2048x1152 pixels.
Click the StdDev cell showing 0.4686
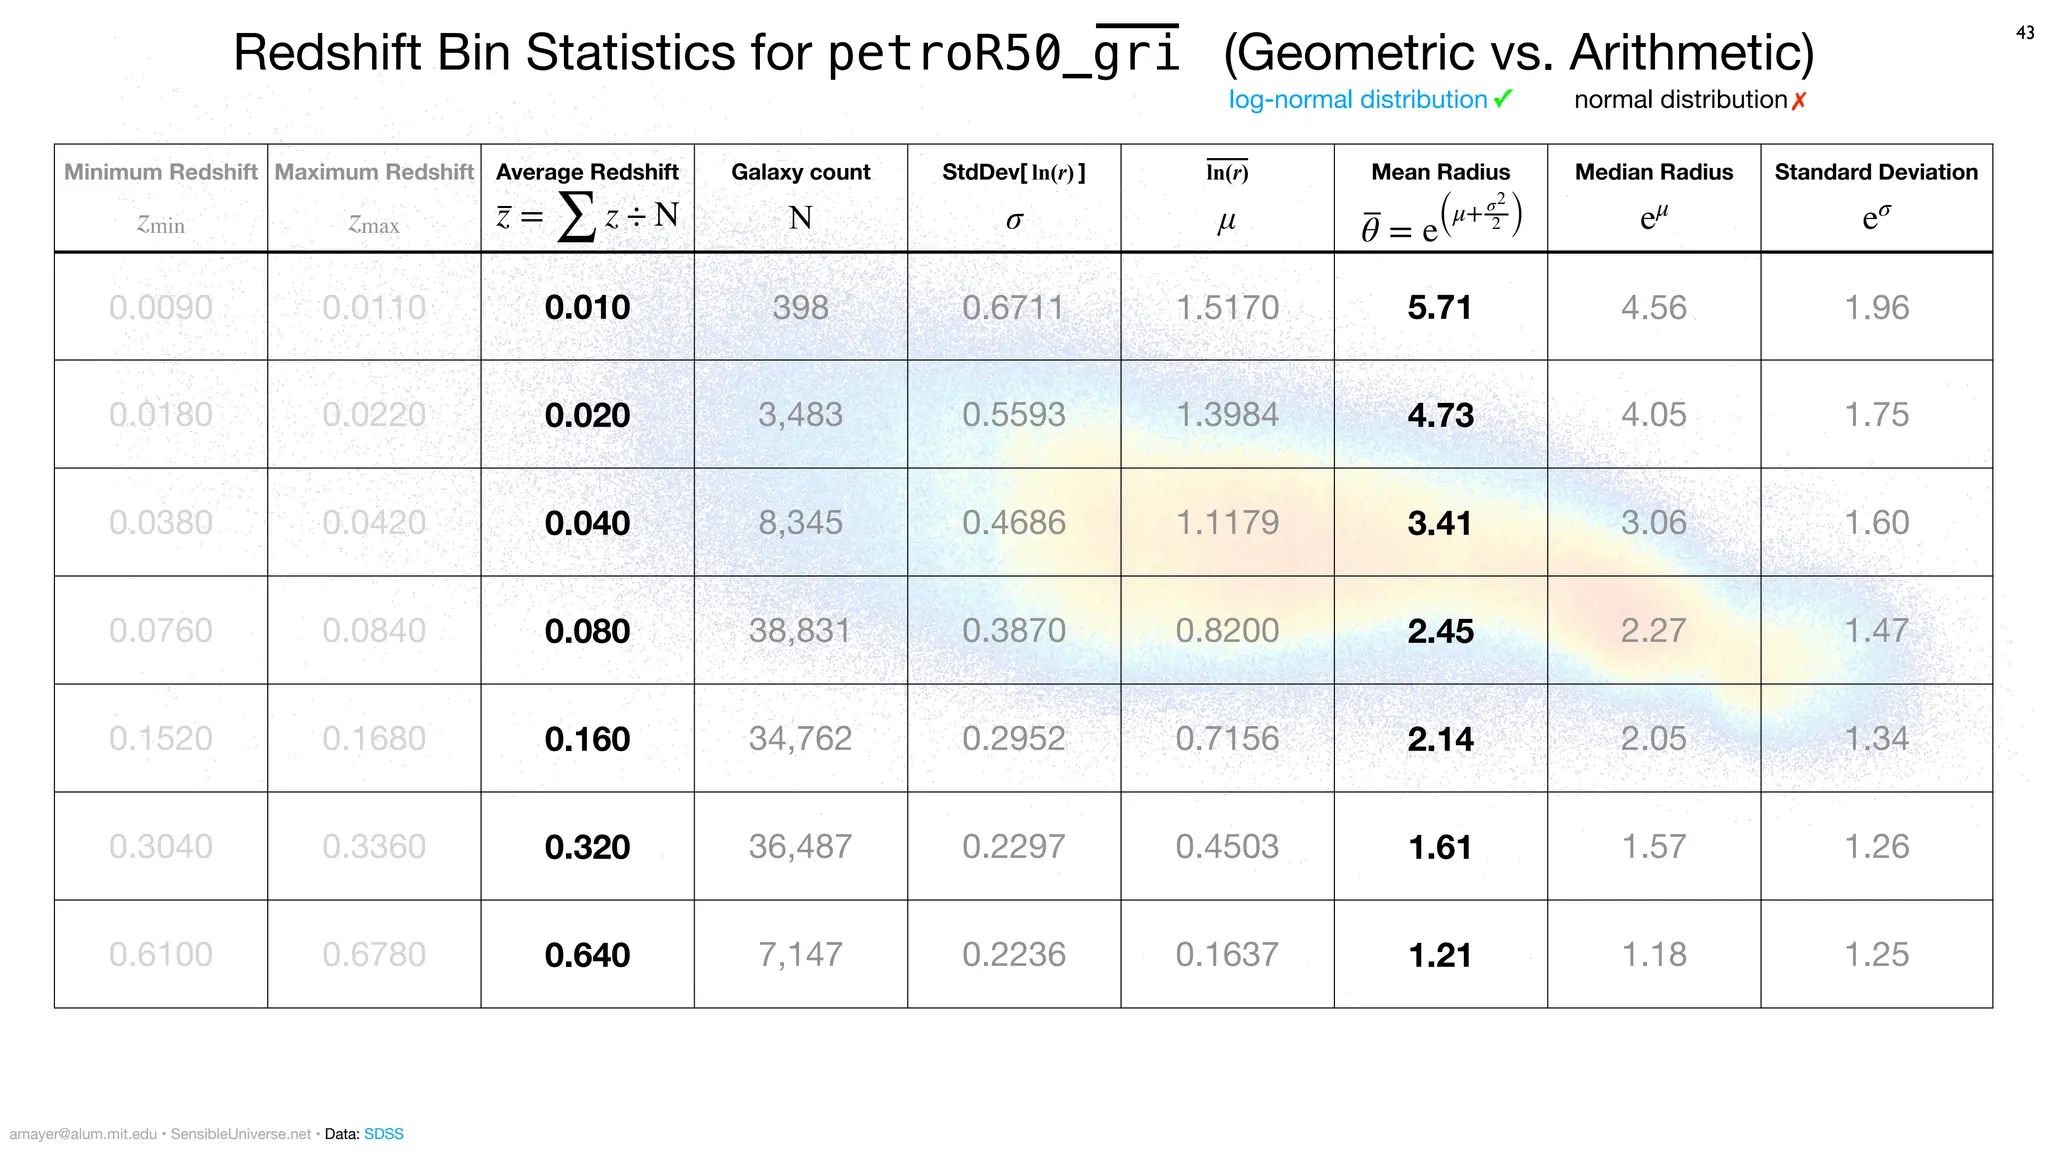click(1014, 523)
